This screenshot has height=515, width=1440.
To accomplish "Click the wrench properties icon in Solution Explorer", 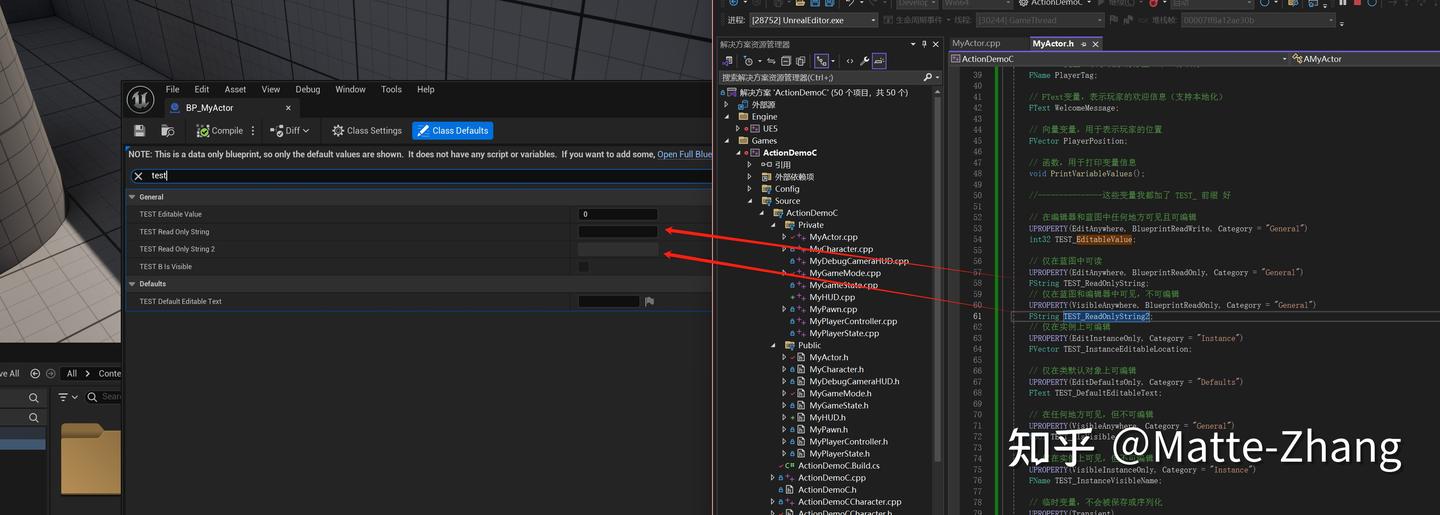I will (864, 61).
